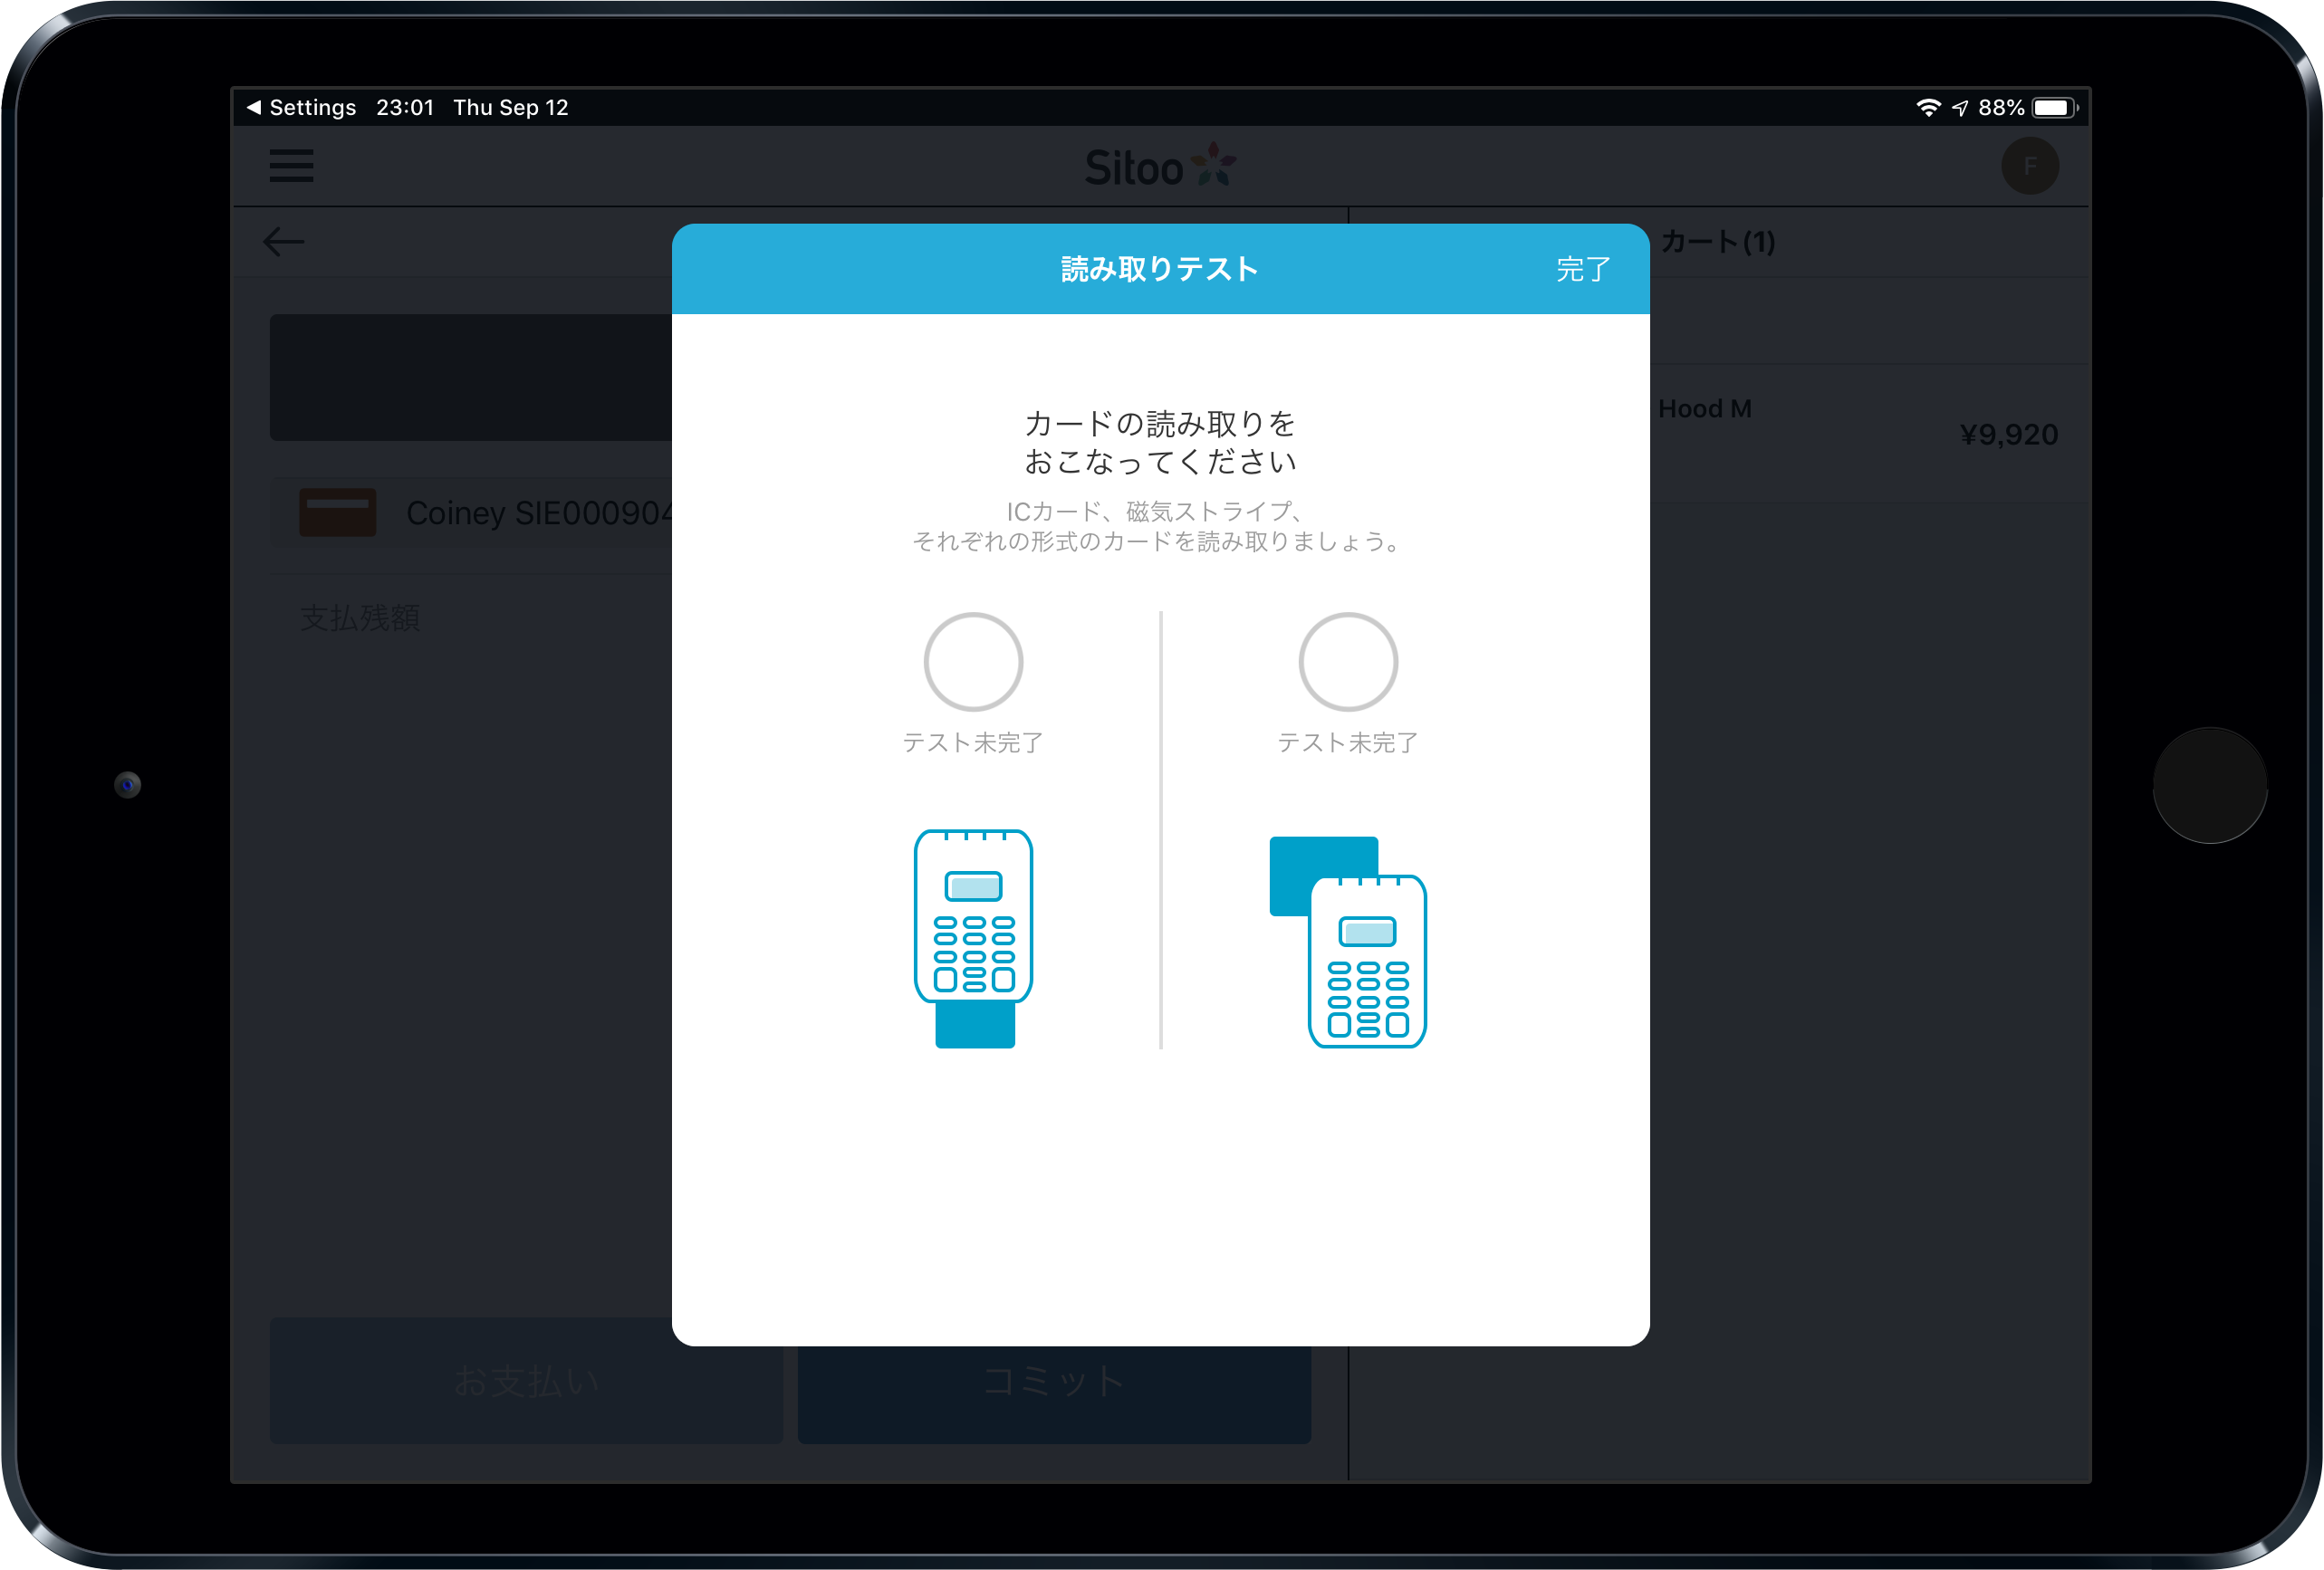Click the magnetic stripe test status circle

pos(1348,662)
